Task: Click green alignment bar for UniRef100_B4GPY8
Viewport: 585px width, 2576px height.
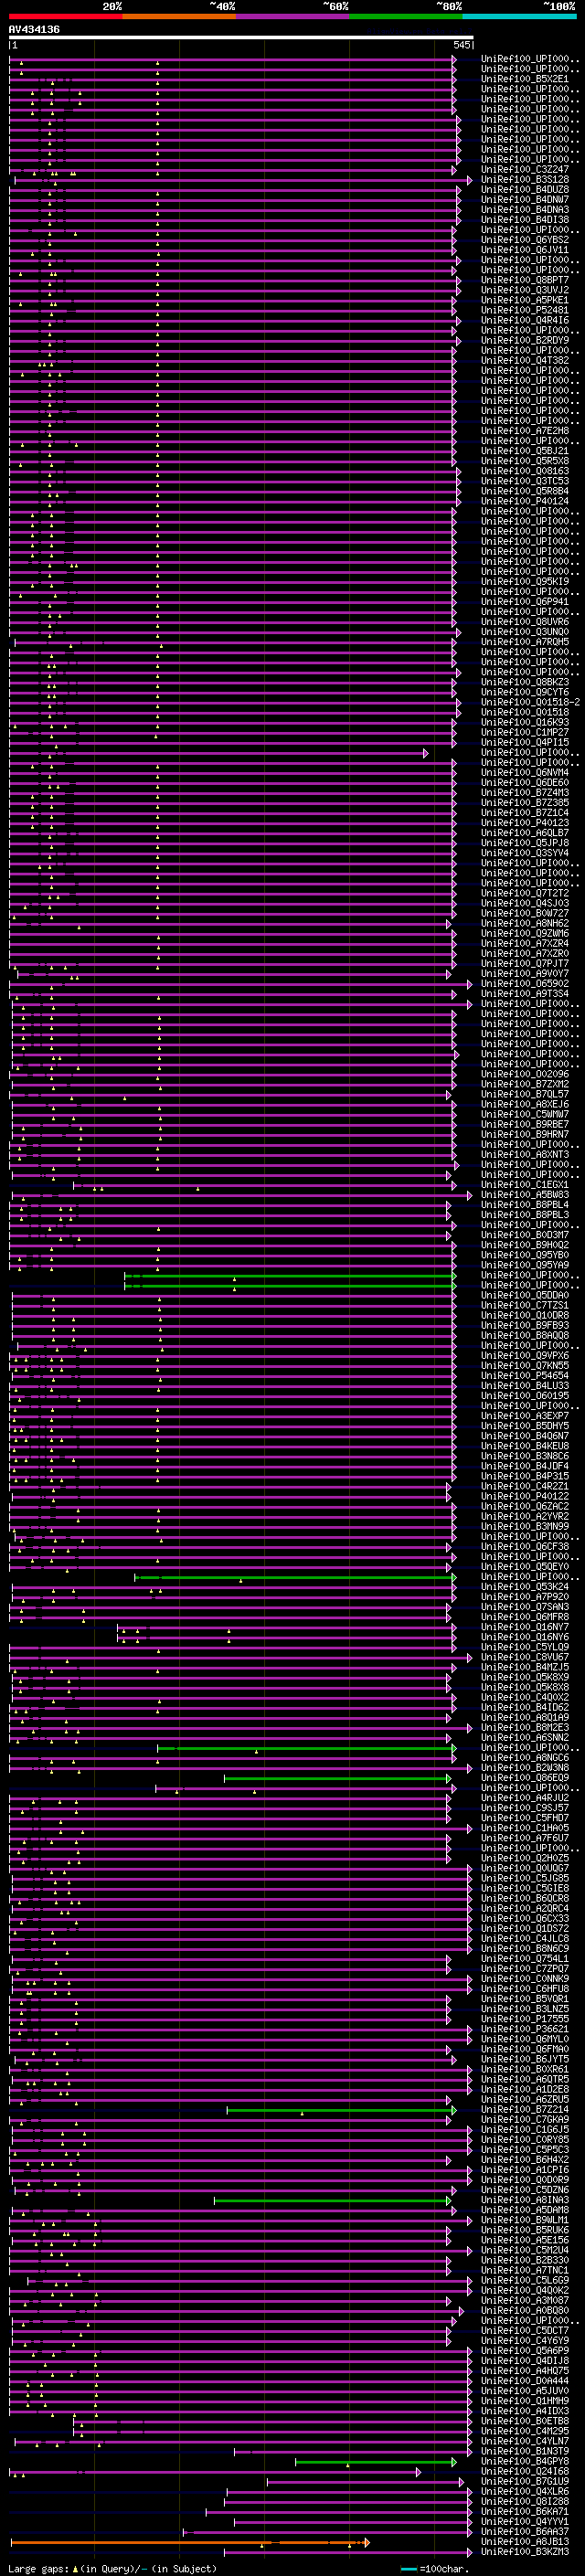Action: (x=375, y=2462)
